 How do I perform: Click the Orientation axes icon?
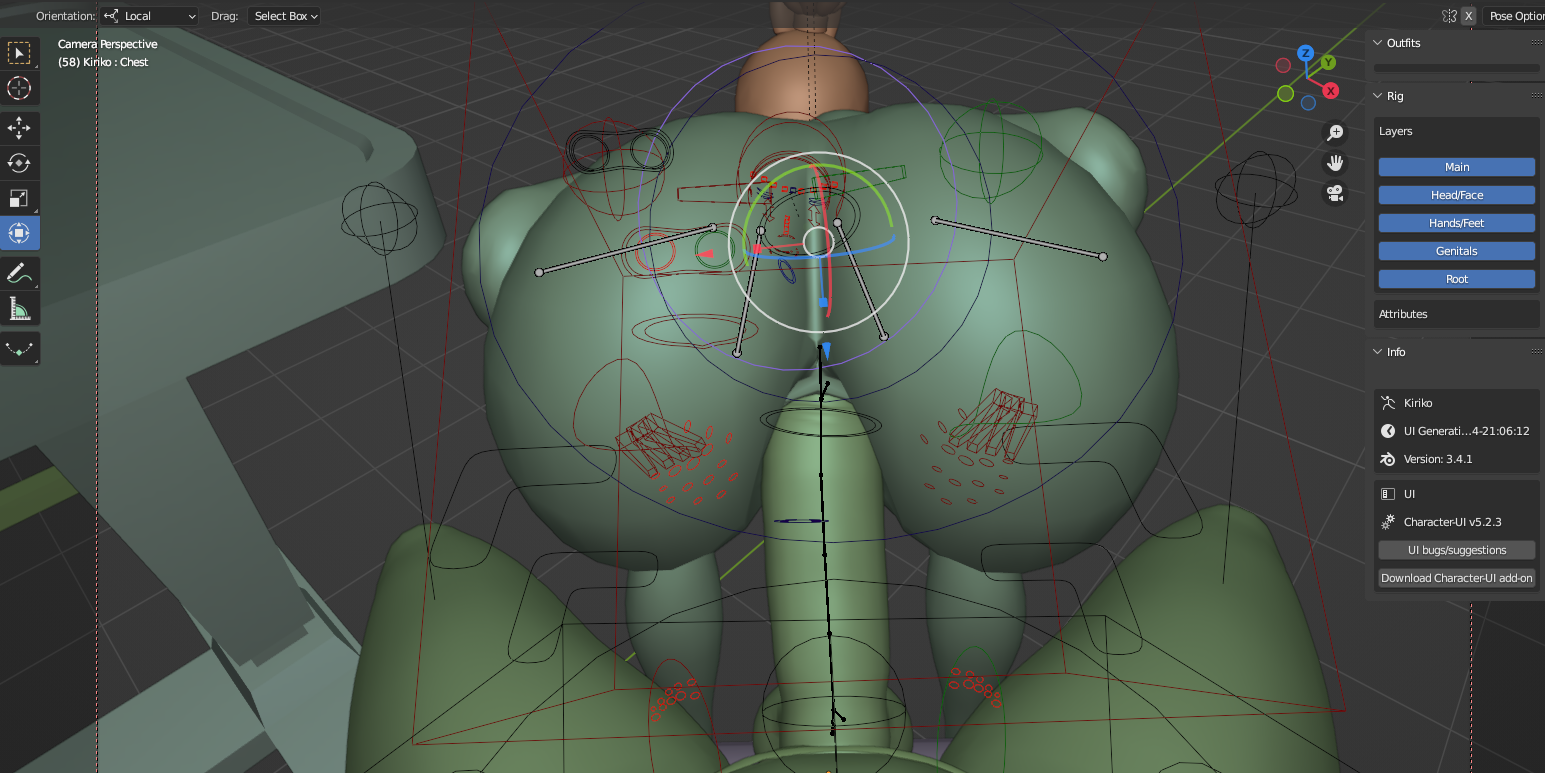(111, 16)
